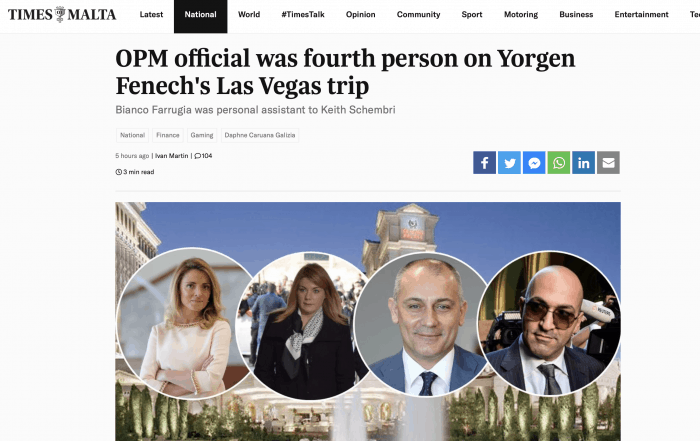Share the article on LinkedIn
Screen dimensions: 700x441
[583, 162]
